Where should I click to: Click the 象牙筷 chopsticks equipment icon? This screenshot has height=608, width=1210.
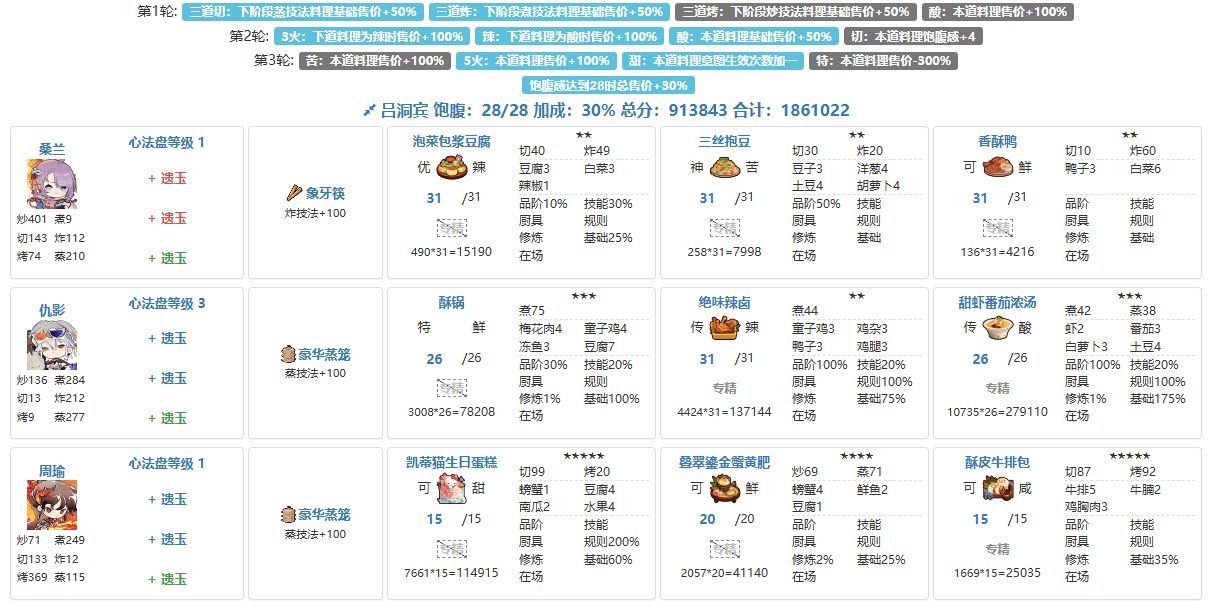[295, 193]
